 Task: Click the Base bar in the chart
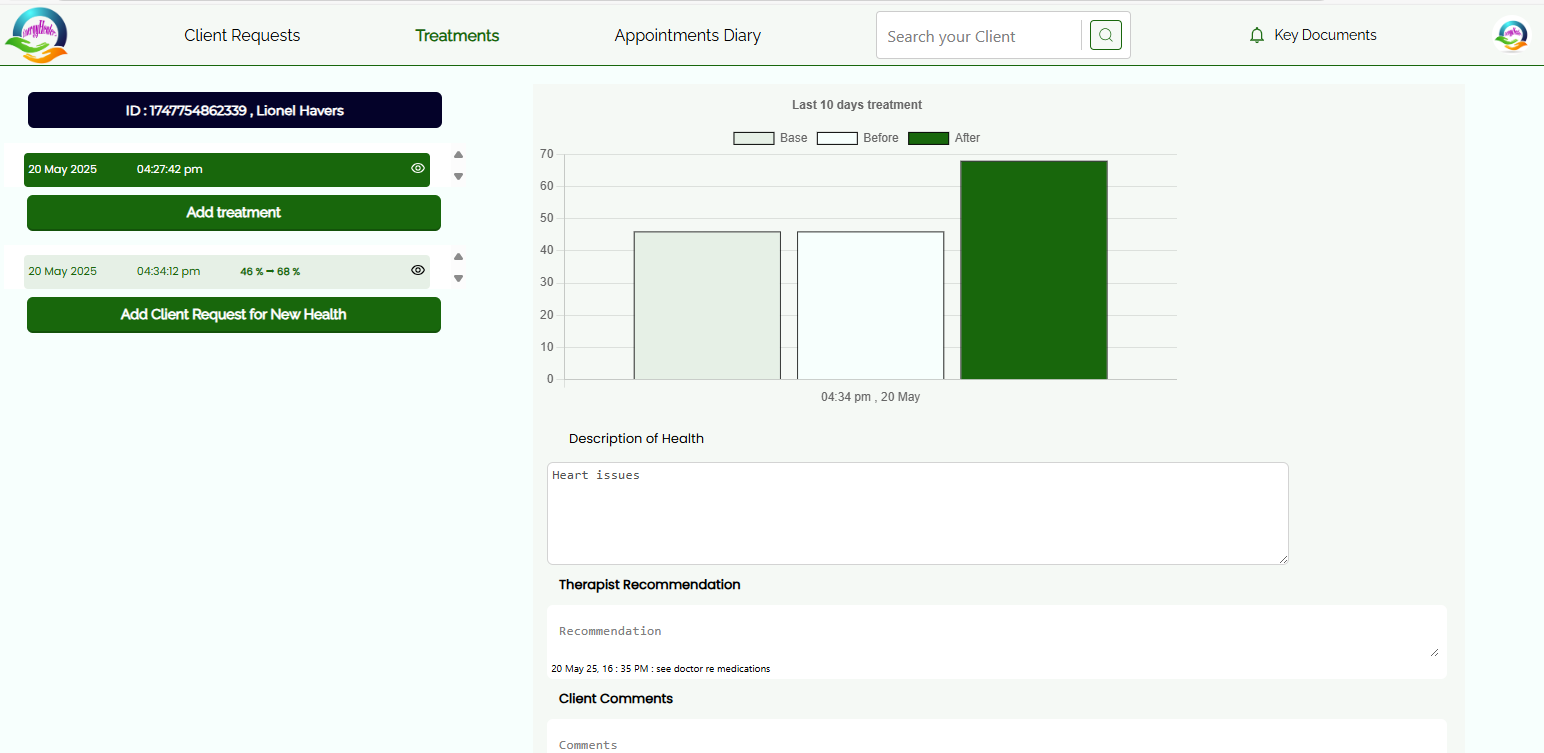pos(707,305)
